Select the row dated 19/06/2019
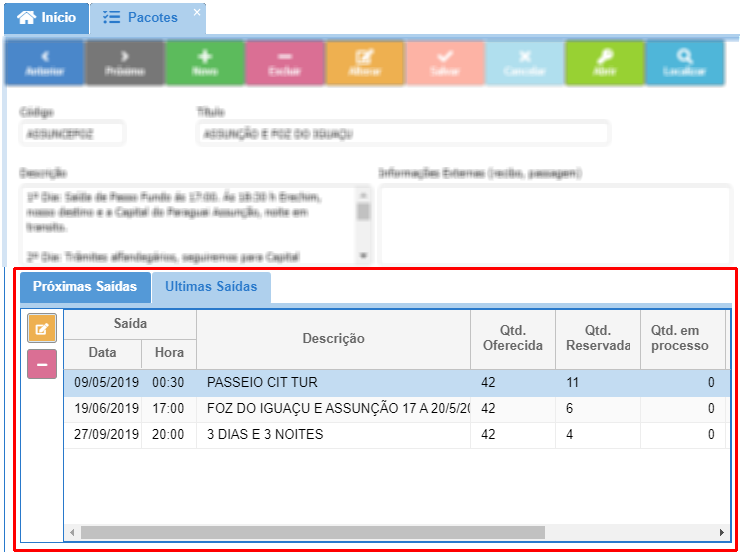Image resolution: width=740 pixels, height=552 pixels. click(396, 409)
